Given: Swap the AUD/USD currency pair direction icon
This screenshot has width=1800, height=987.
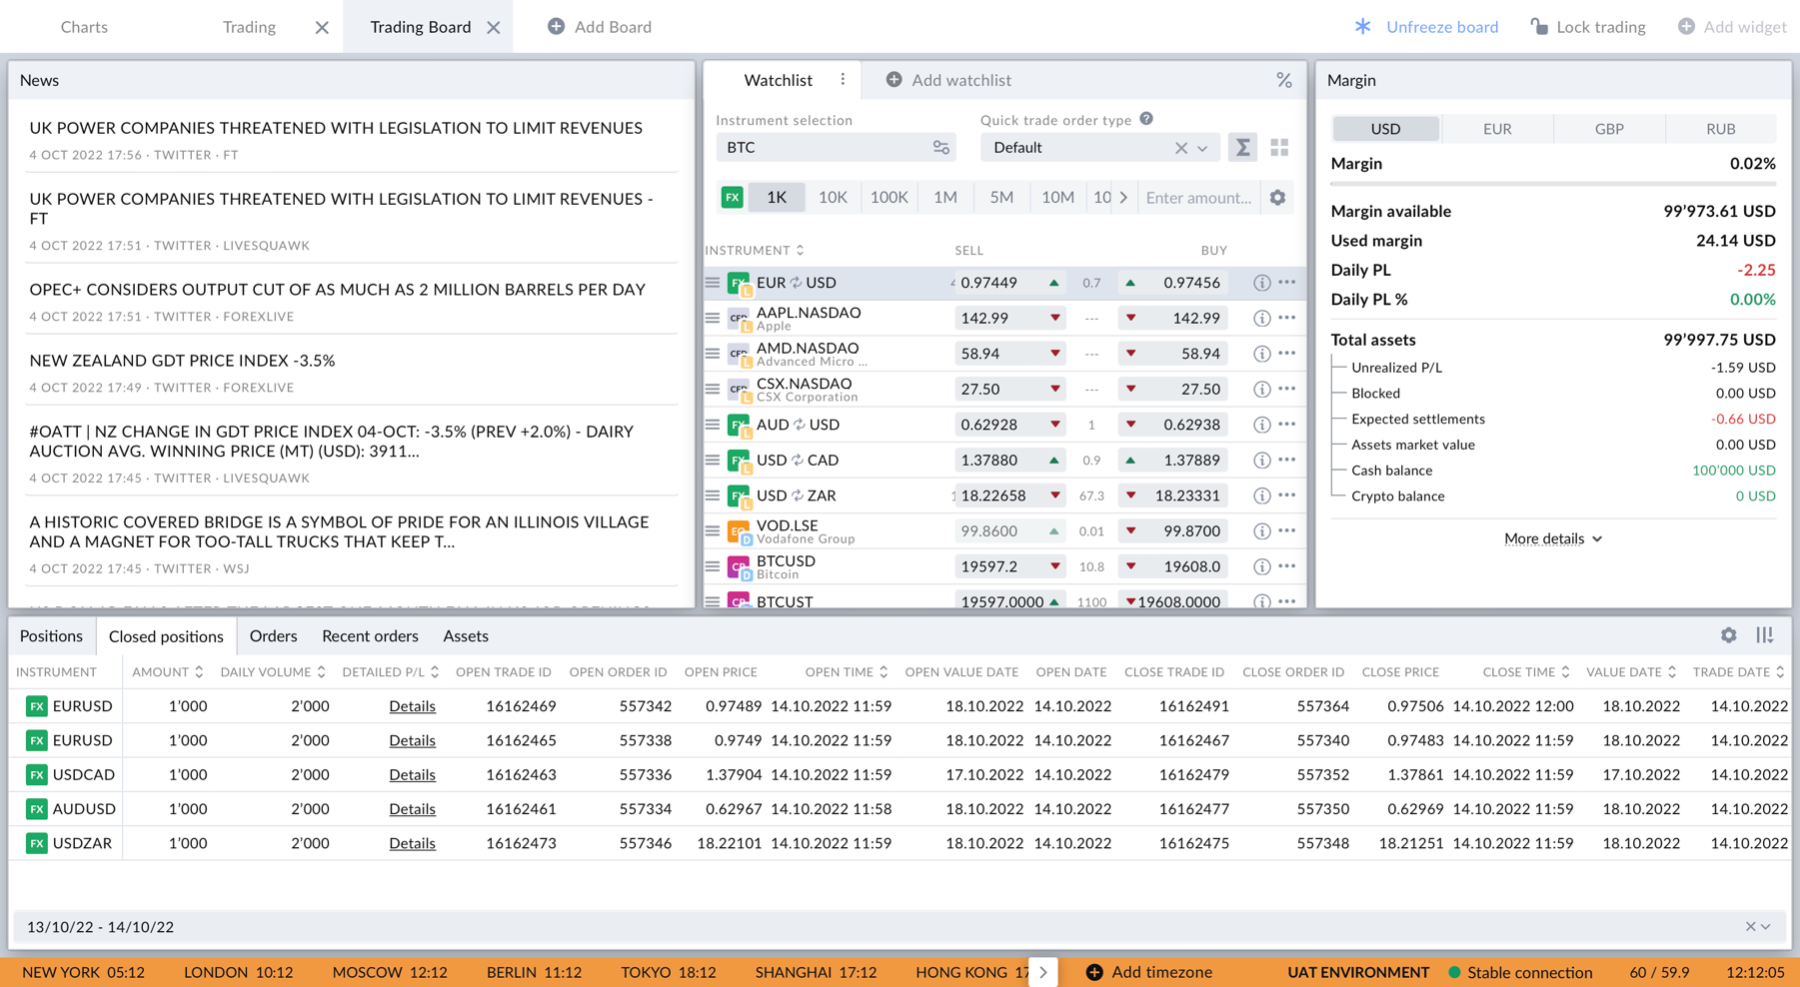Looking at the screenshot, I should pos(799,424).
